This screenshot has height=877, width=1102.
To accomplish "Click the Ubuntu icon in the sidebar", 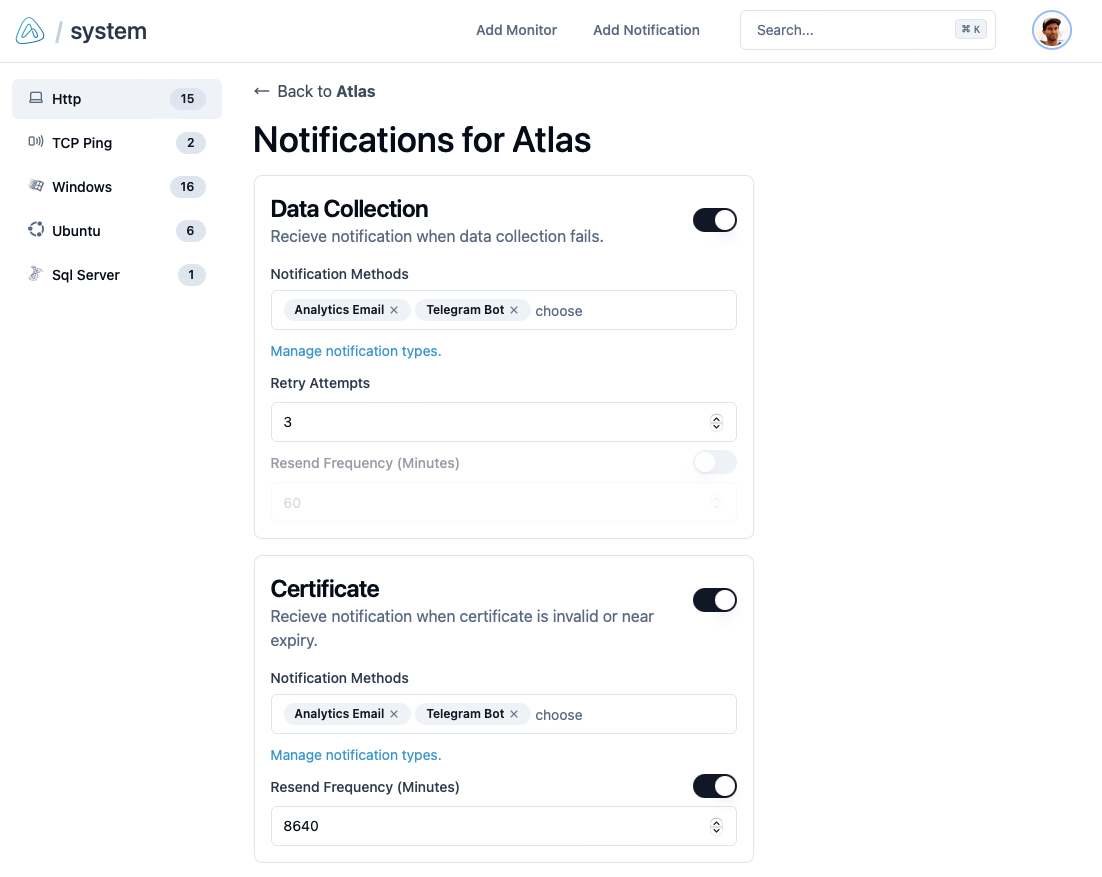I will click(35, 231).
